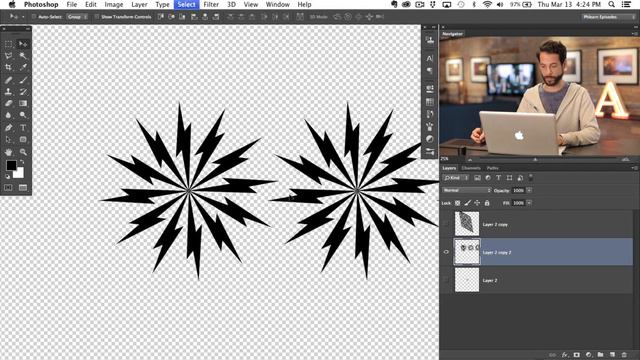Toggle lock position
The width and height of the screenshot is (640, 360).
point(477,203)
